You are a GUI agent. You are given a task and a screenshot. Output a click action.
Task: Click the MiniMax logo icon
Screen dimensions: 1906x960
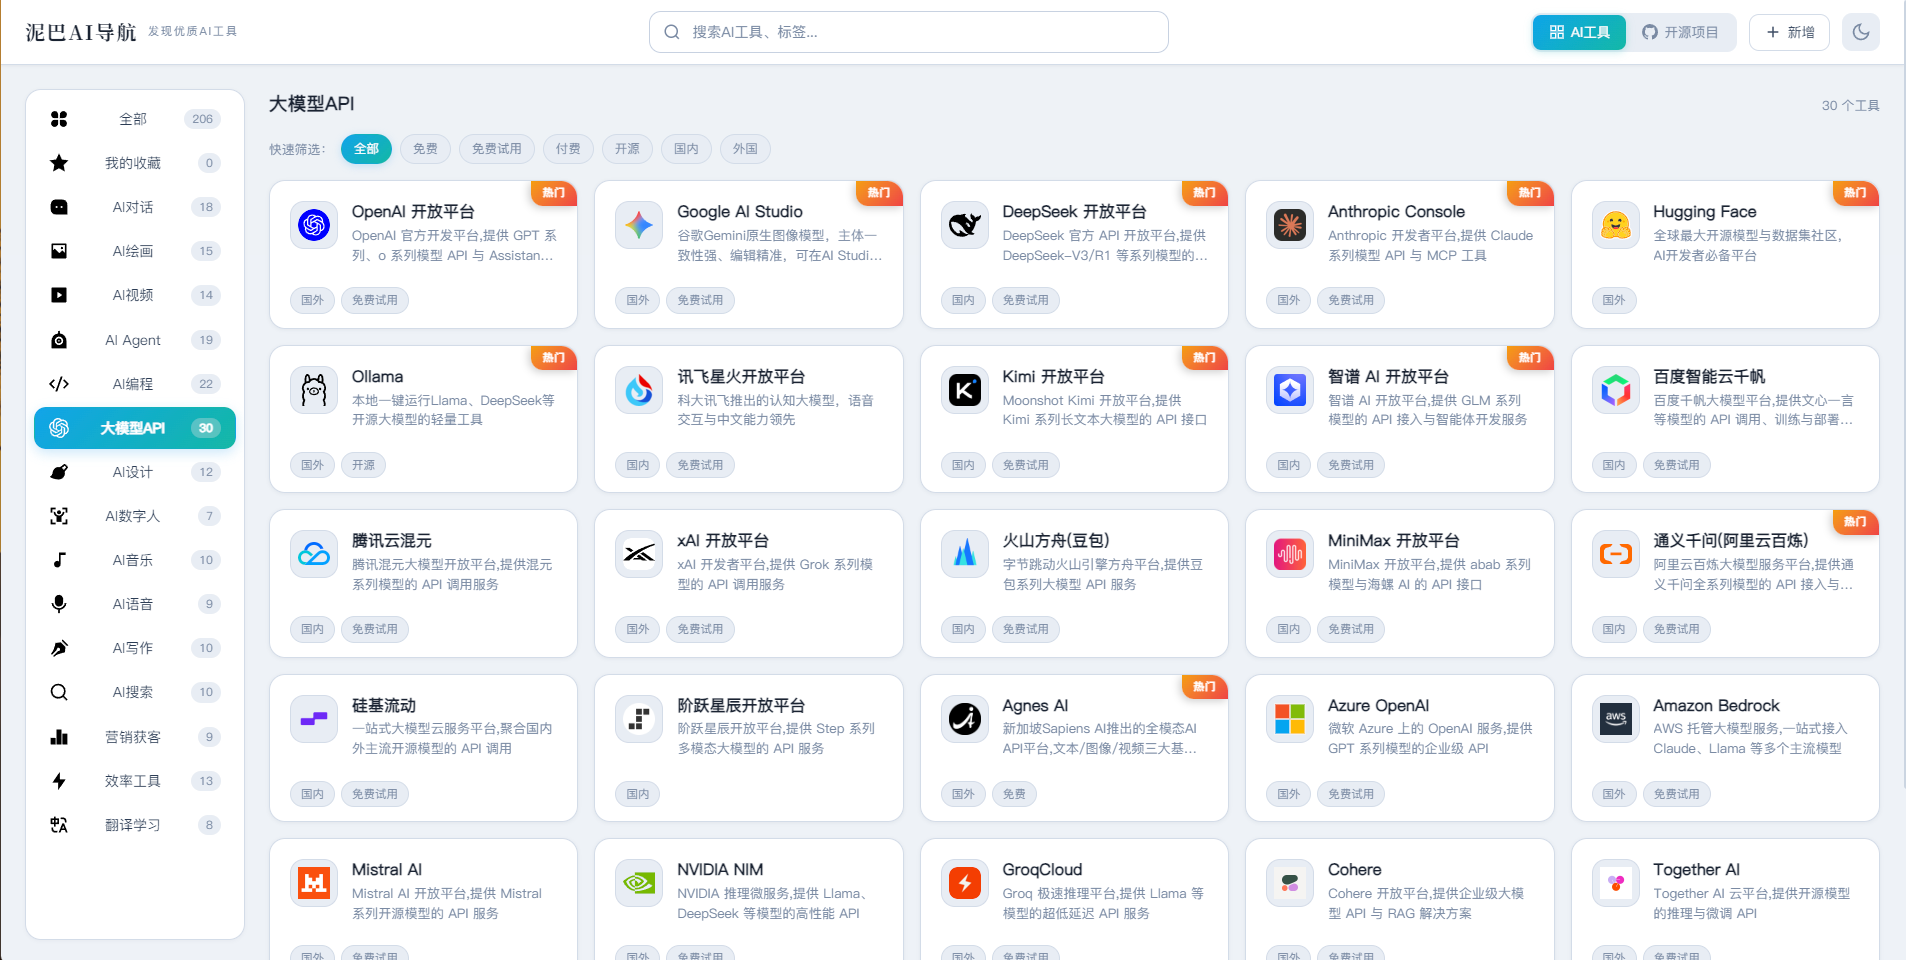coord(1290,554)
